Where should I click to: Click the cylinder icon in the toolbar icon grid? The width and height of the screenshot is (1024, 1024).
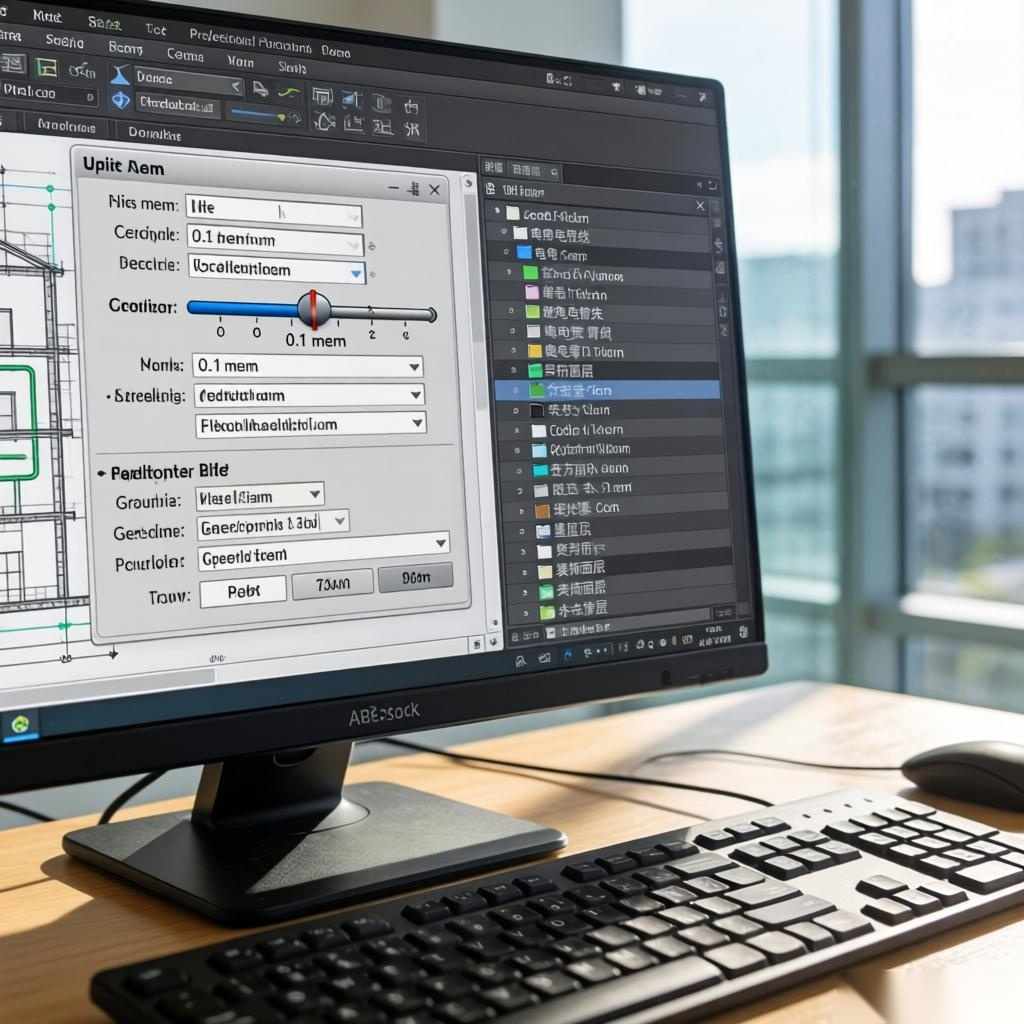pyautogui.click(x=381, y=103)
